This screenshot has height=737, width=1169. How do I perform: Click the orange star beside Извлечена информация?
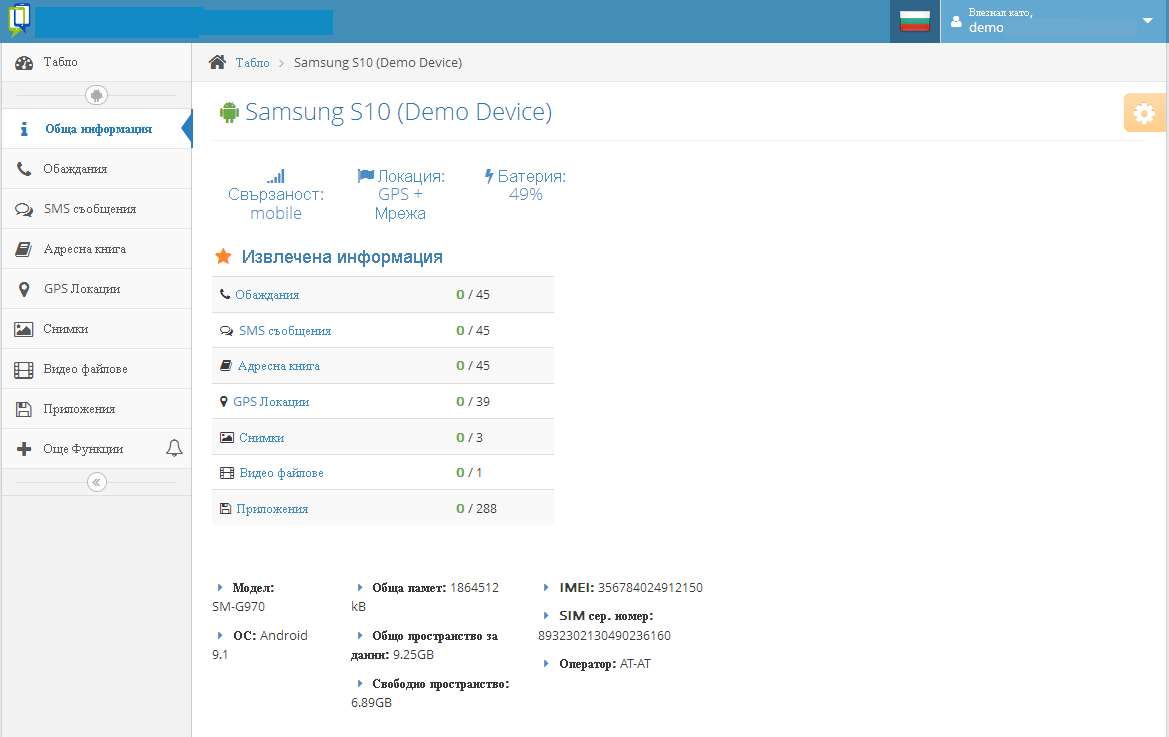click(223, 256)
